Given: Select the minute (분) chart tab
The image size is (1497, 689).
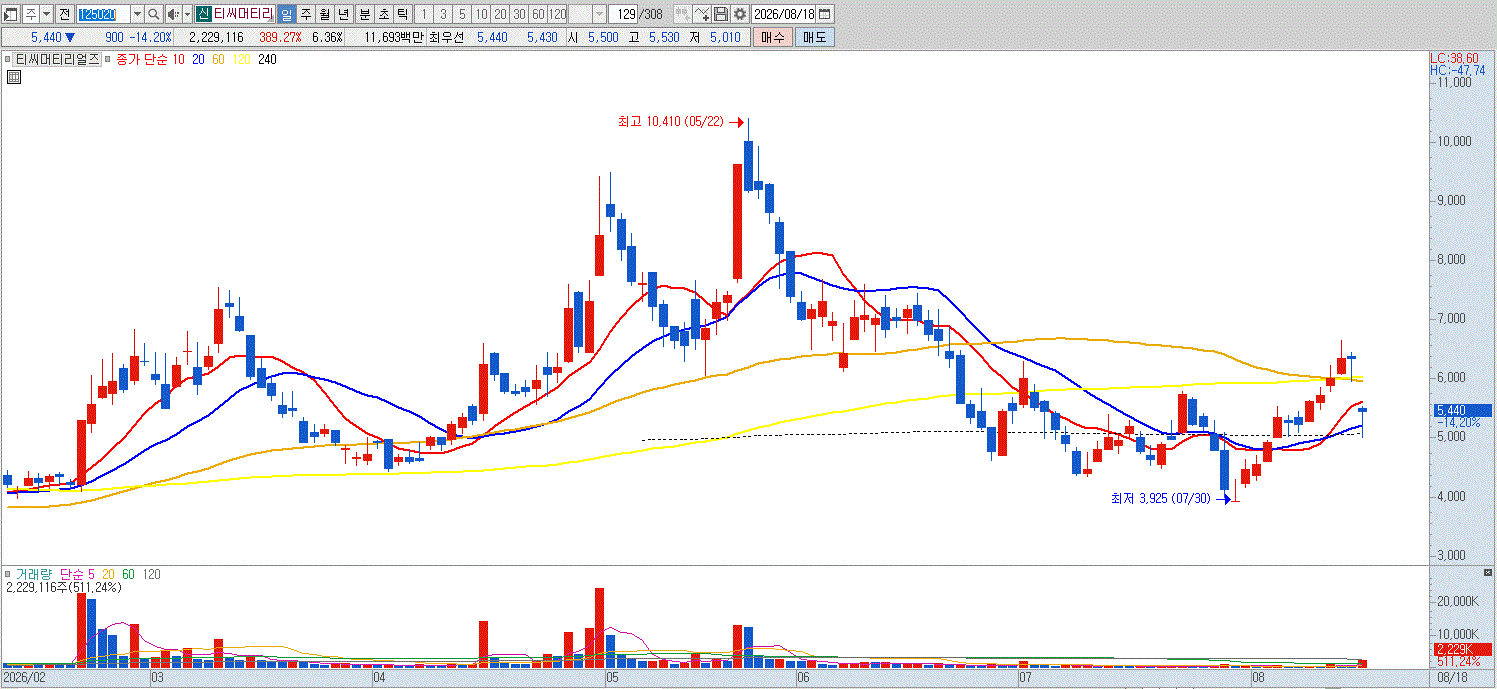Looking at the screenshot, I should tap(364, 14).
